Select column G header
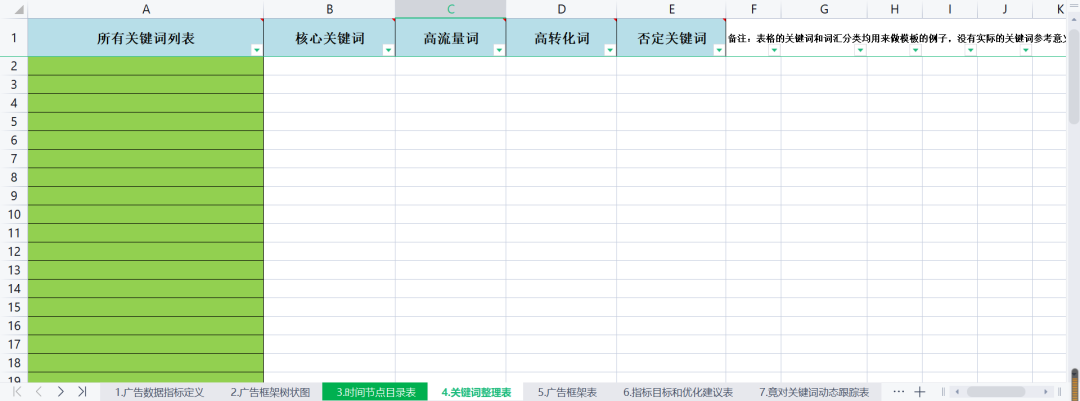 (x=824, y=9)
